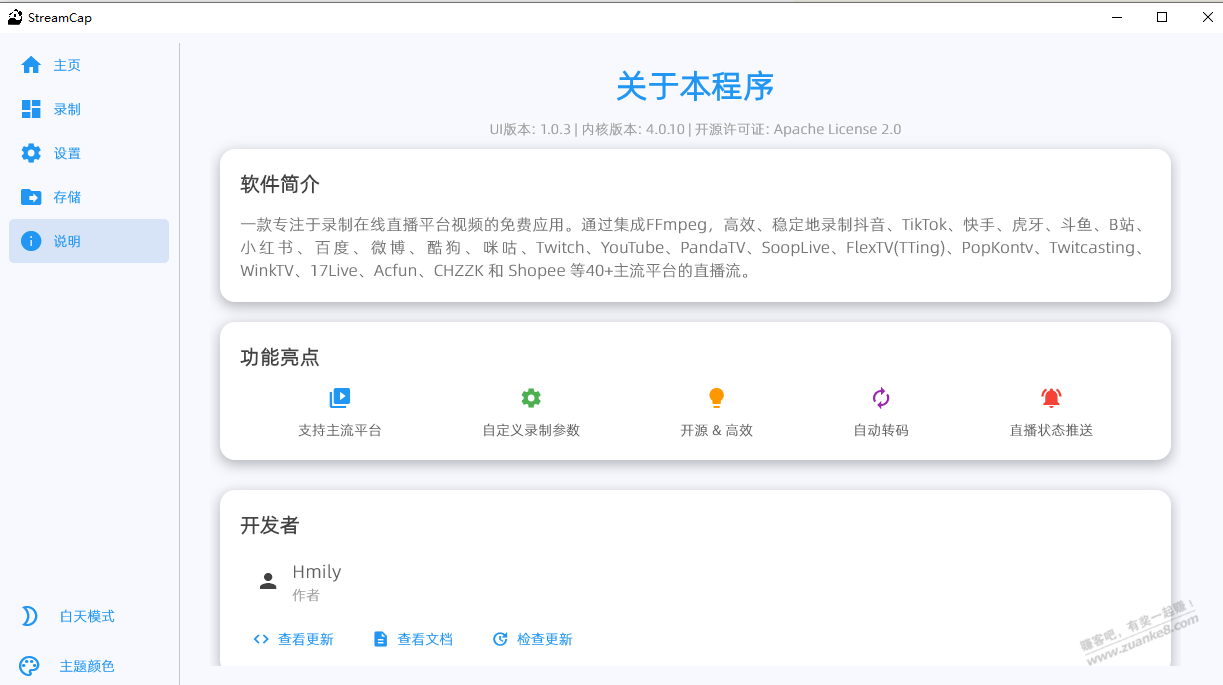Click the crescent moon icon
1223x685 pixels.
pyautogui.click(x=30, y=616)
